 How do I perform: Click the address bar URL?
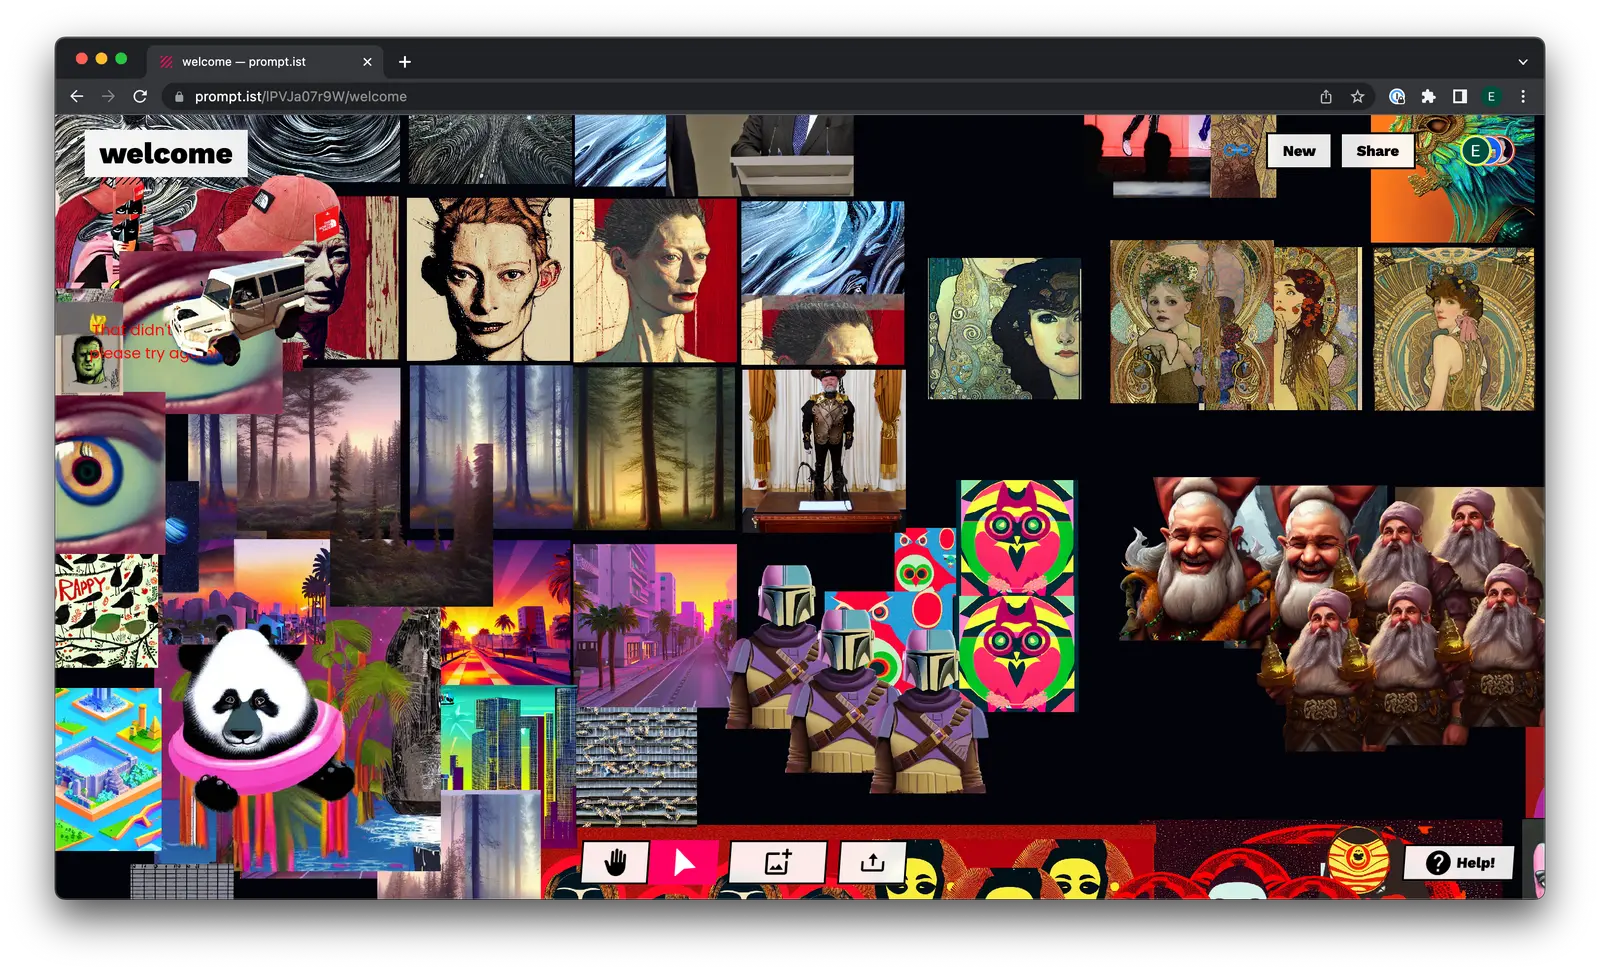(x=300, y=97)
